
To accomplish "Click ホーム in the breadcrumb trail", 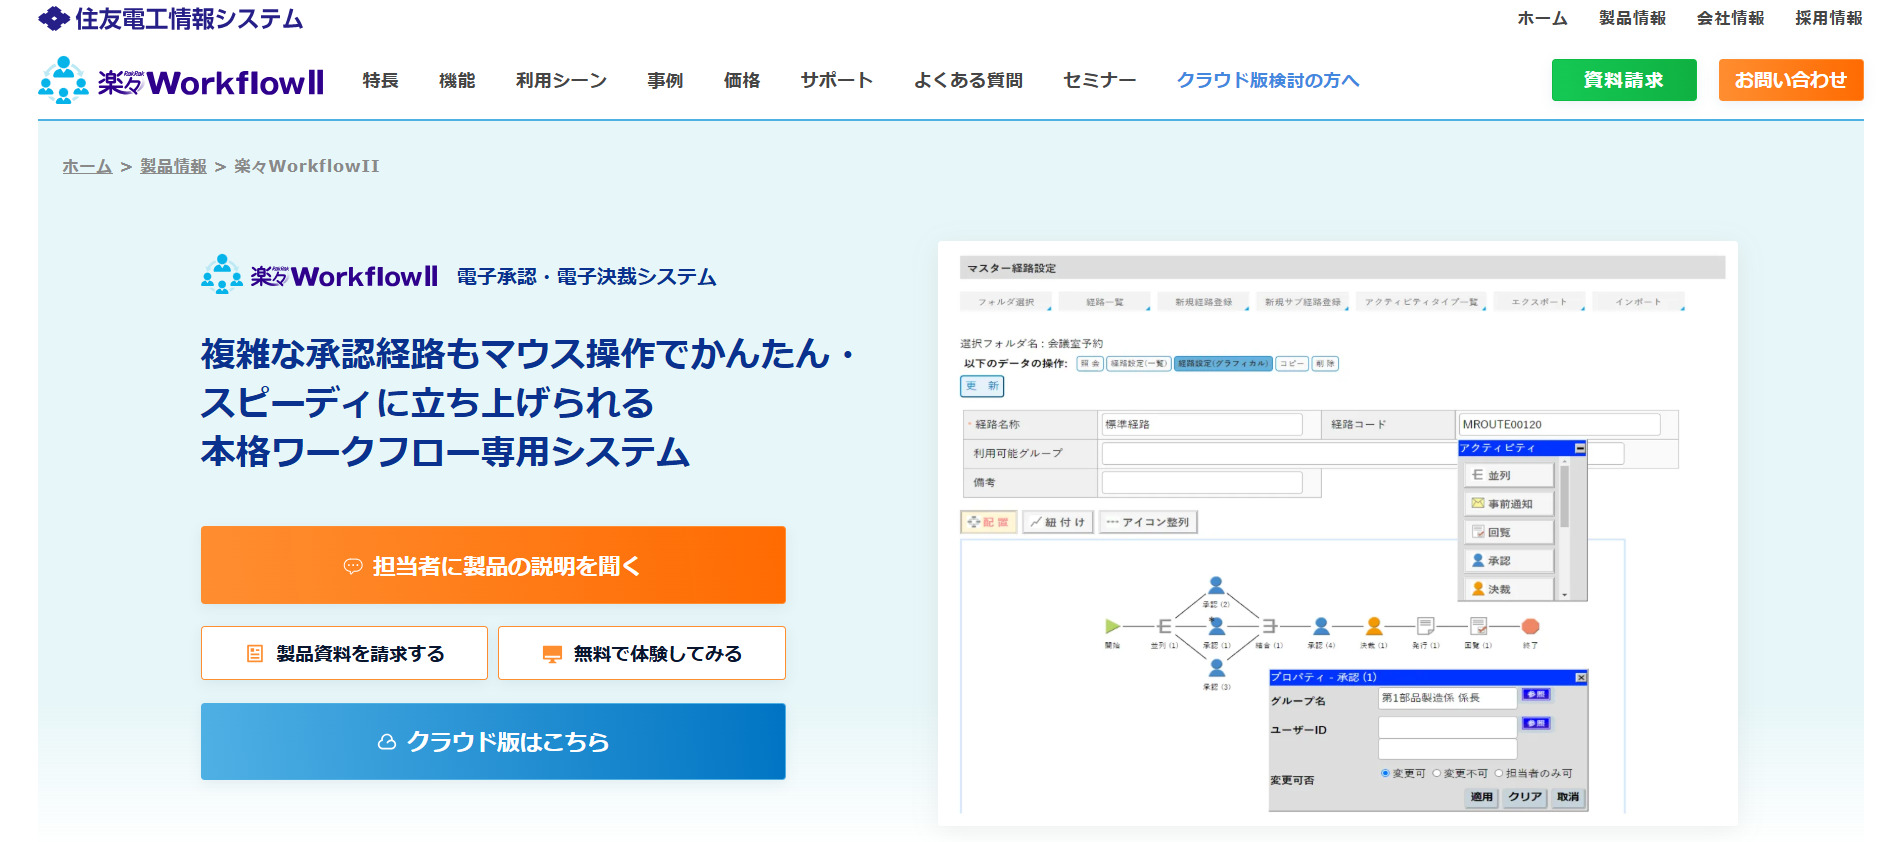I will 87,166.
